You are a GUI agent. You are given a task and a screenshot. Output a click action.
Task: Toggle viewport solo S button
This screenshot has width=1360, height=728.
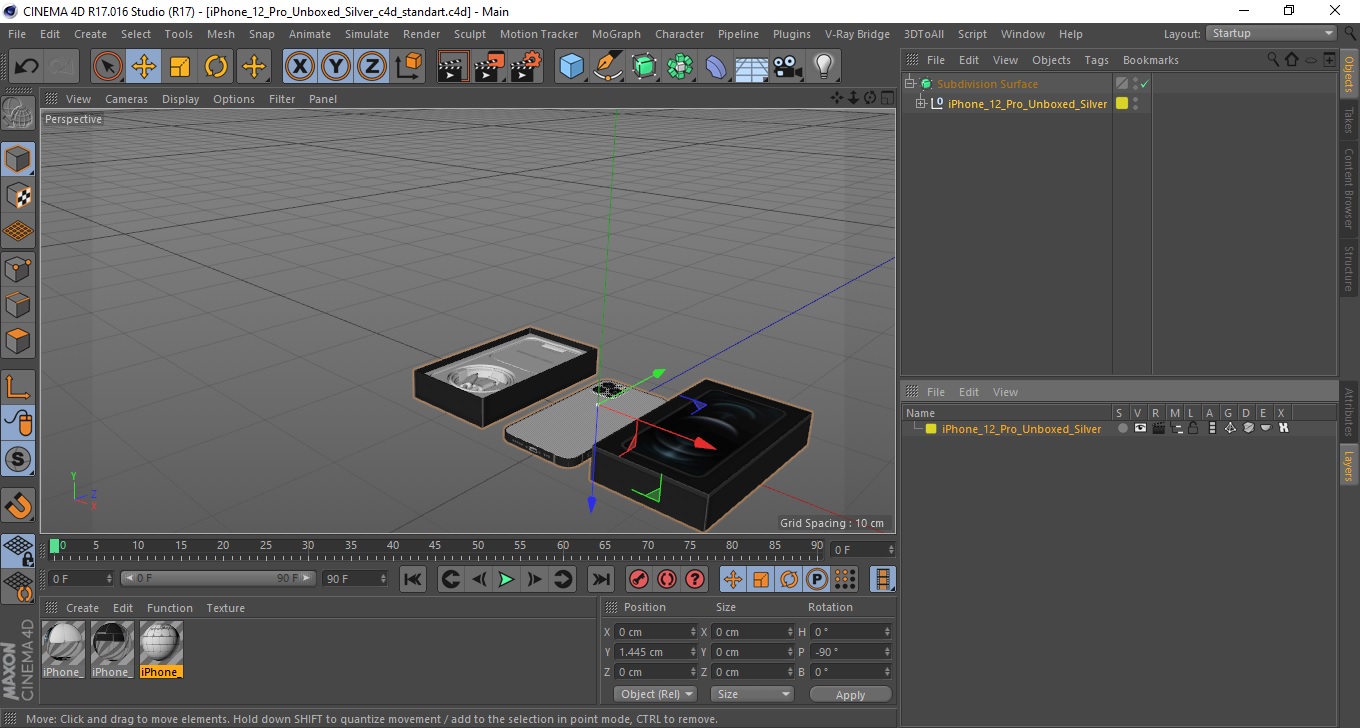pos(18,459)
